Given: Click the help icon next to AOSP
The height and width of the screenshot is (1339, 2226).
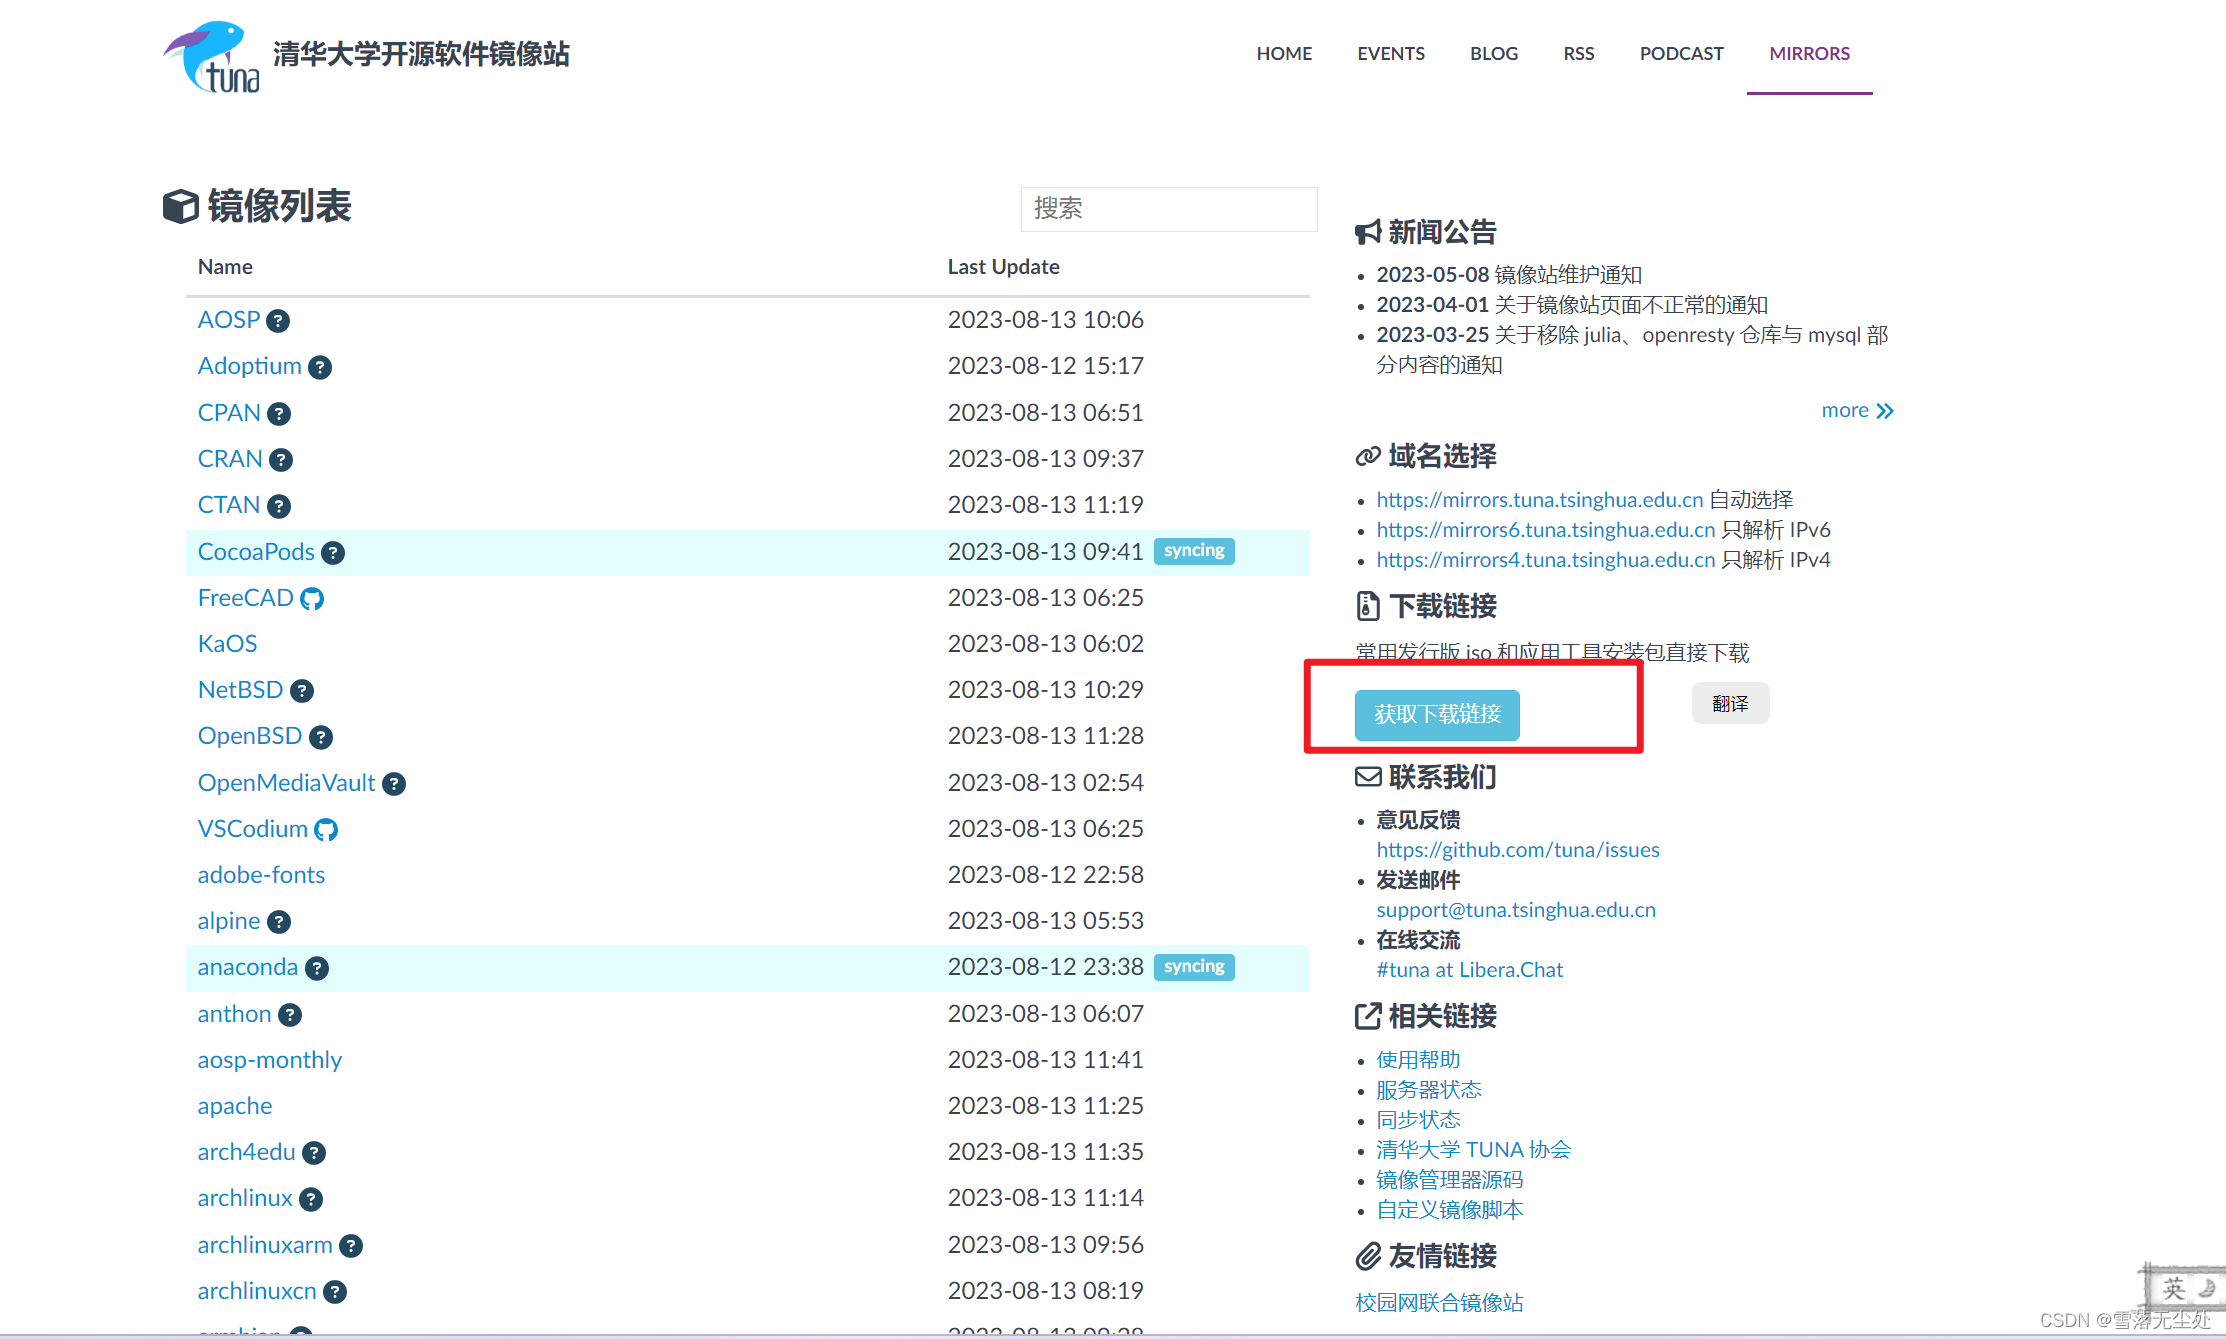Looking at the screenshot, I should click(x=279, y=321).
